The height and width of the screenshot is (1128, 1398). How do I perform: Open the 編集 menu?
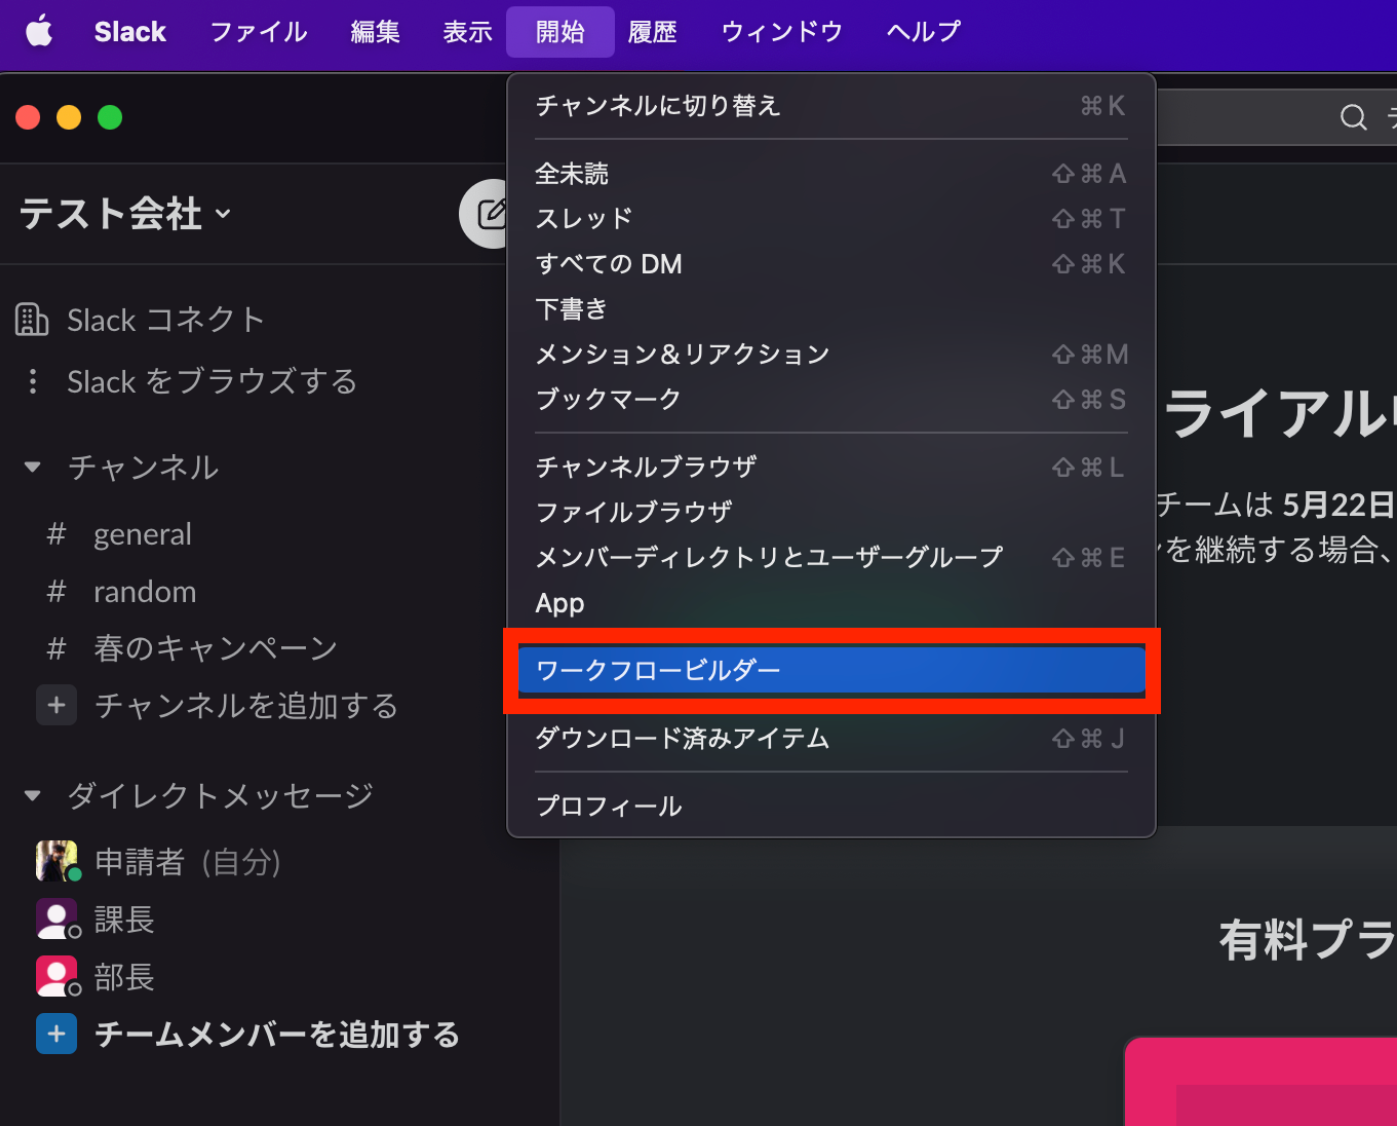coord(375,31)
